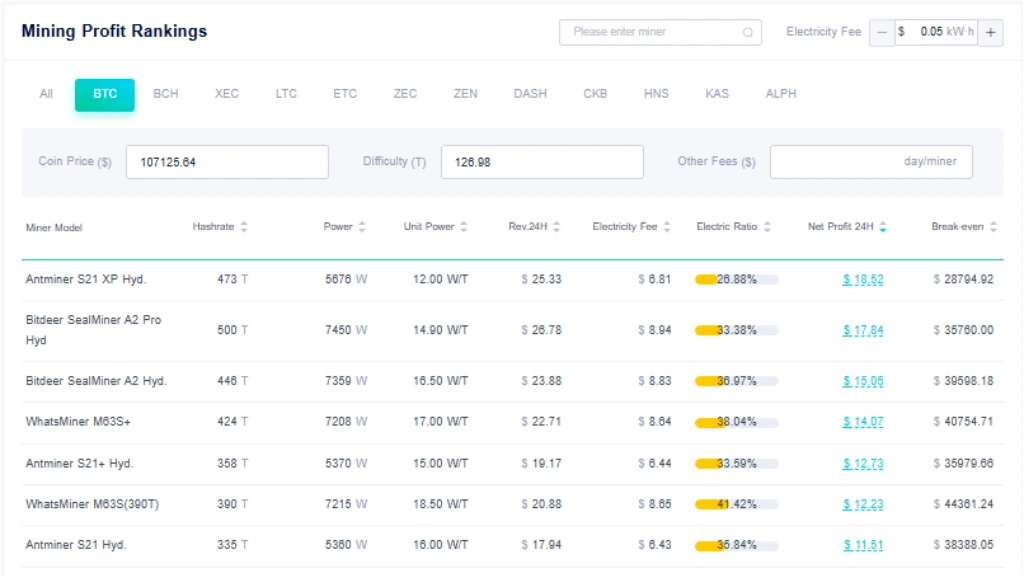Select WhatsMiner M63S(390T) row name
This screenshot has width=1024, height=576.
(92, 504)
